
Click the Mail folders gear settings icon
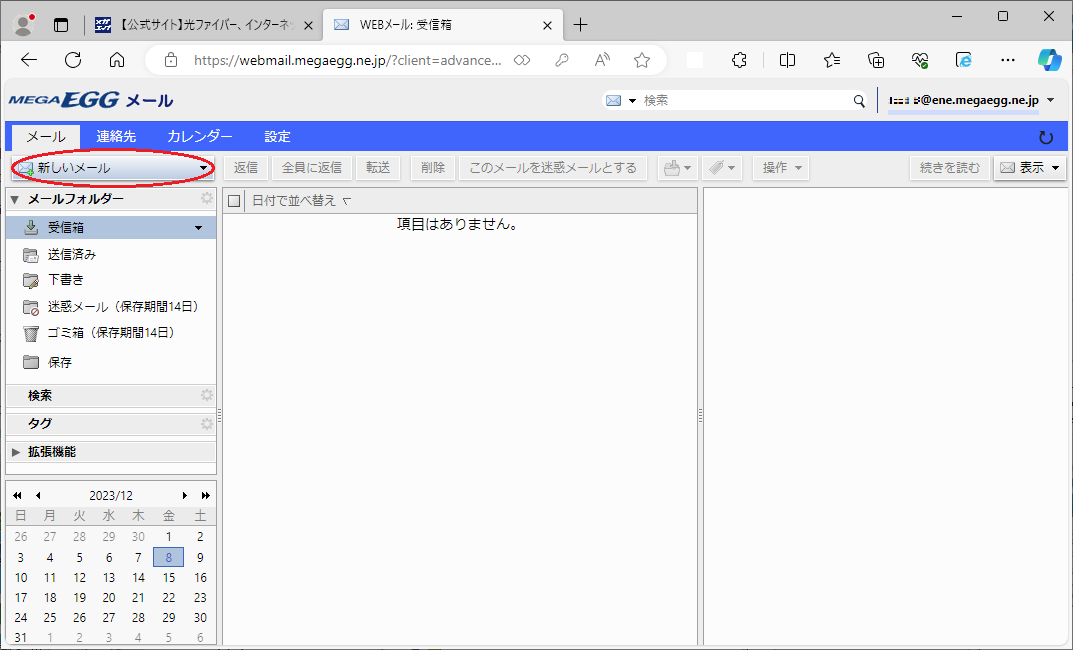coord(207,198)
